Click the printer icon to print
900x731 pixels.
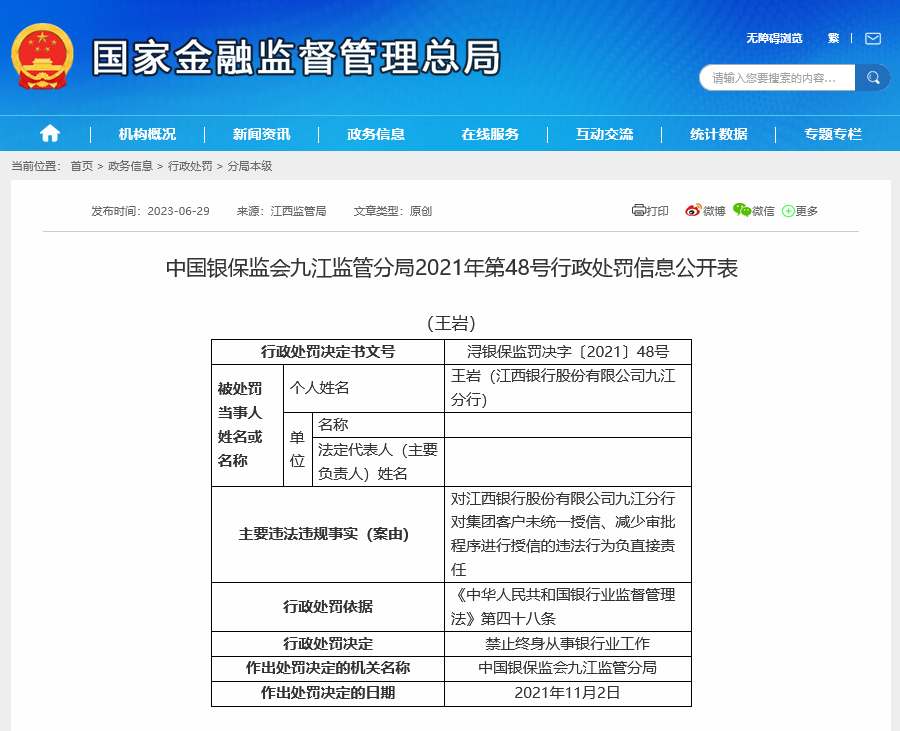[639, 210]
